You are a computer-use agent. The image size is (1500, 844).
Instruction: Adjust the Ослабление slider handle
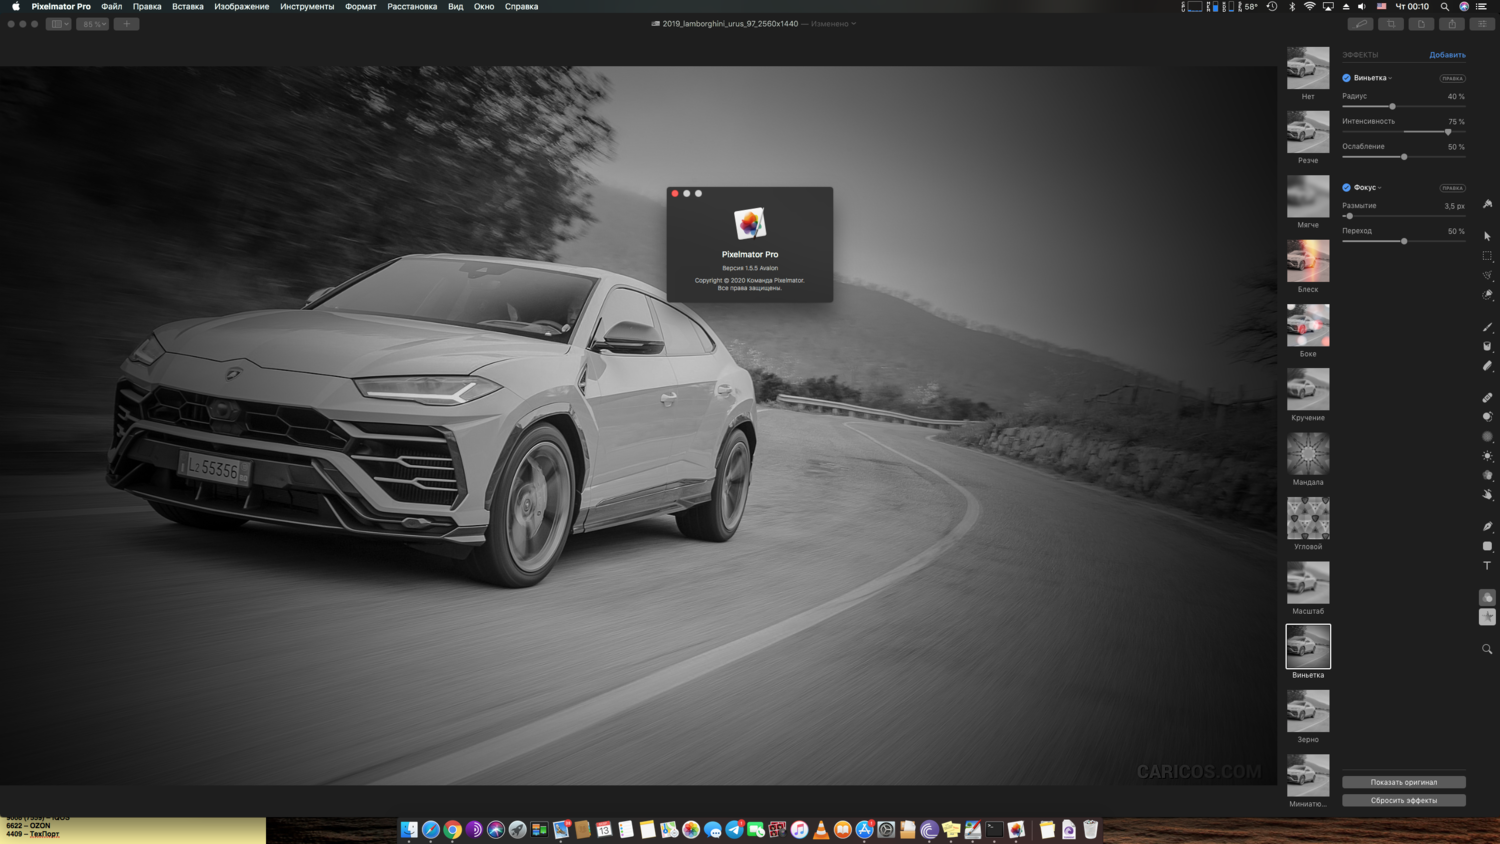tap(1404, 157)
